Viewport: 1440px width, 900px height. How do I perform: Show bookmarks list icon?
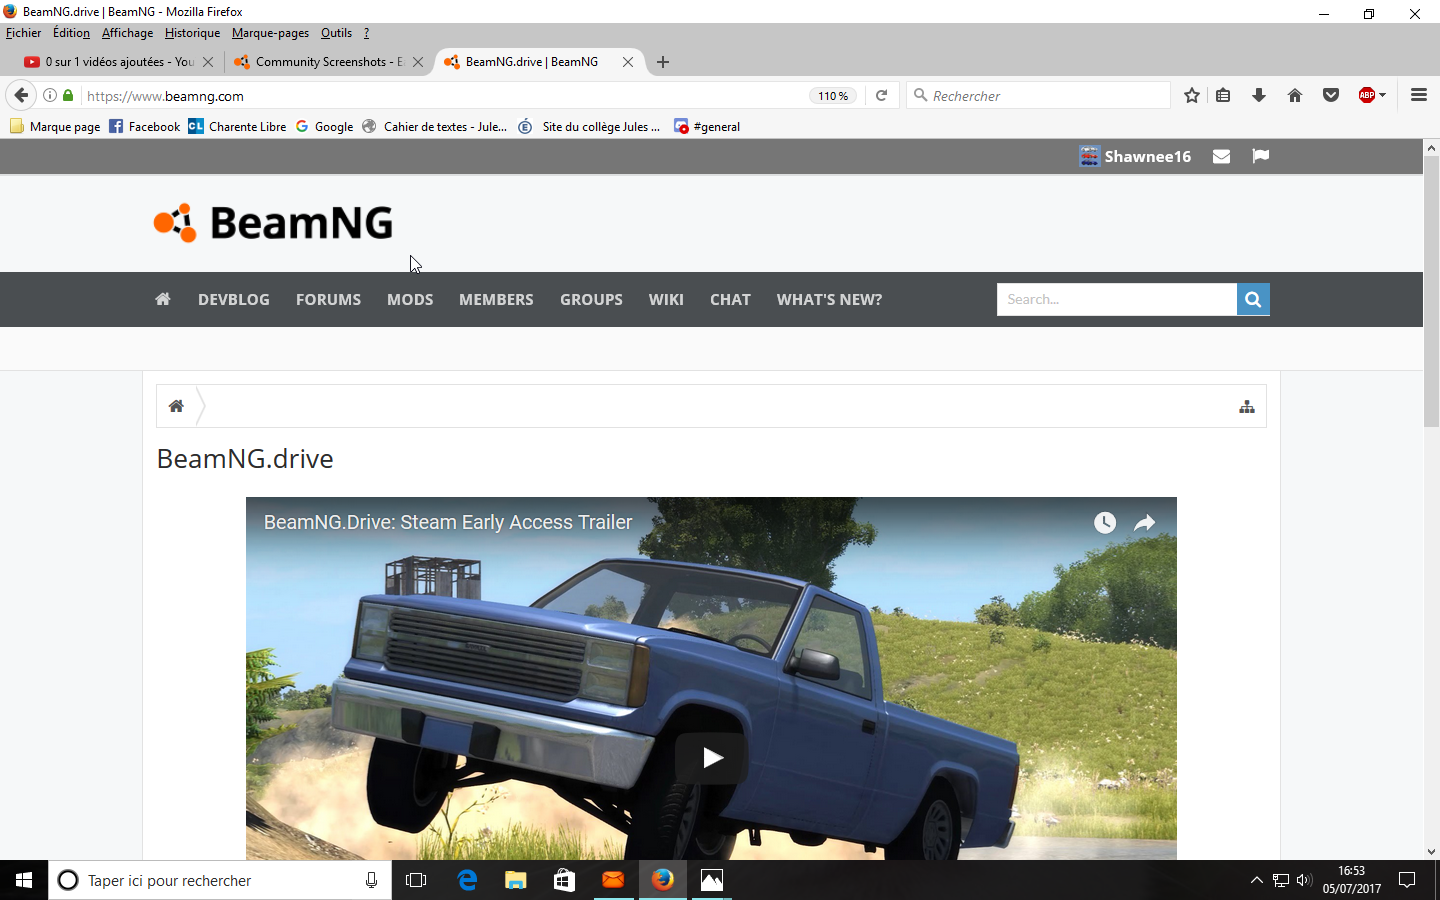tap(1223, 96)
